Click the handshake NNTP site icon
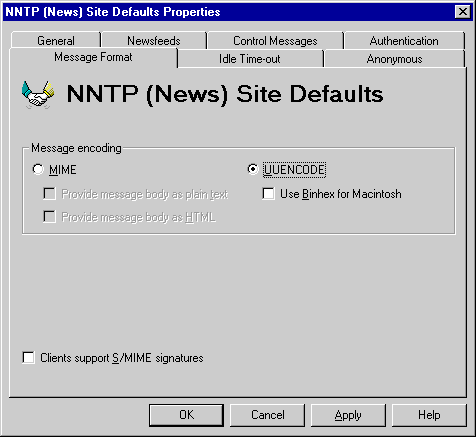 pyautogui.click(x=38, y=94)
